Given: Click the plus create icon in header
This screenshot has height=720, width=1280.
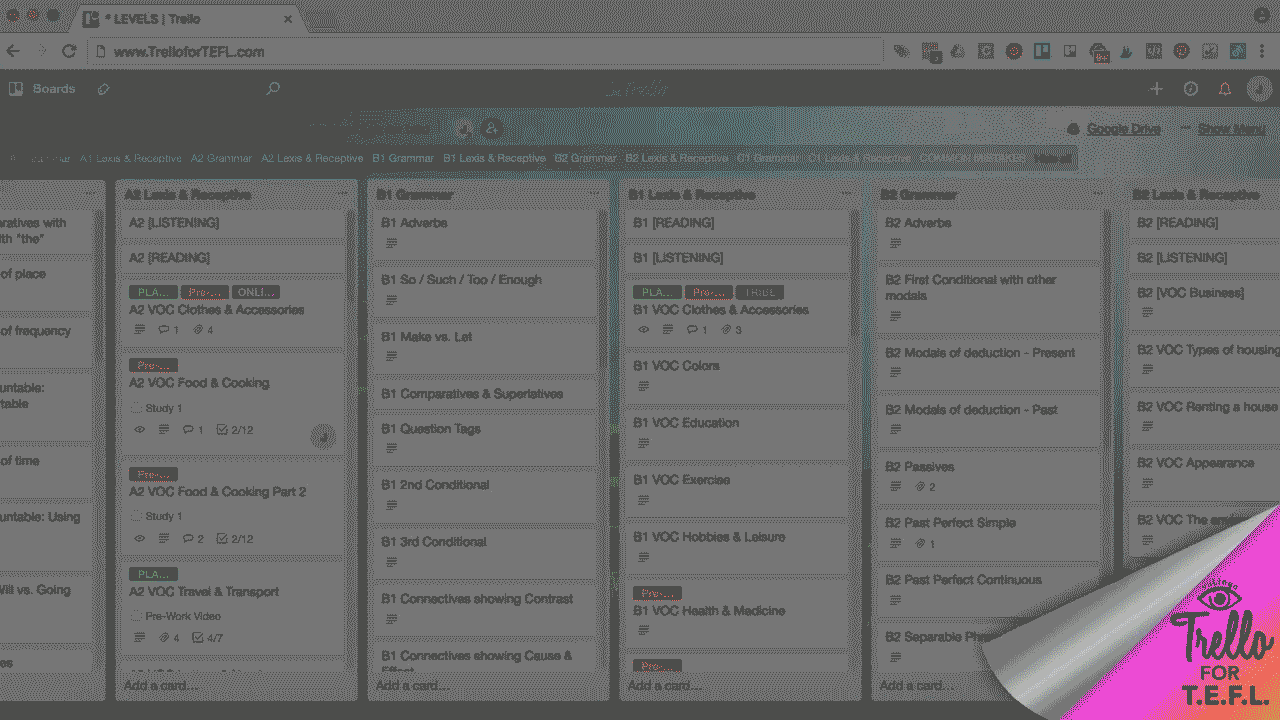Looking at the screenshot, I should pos(1156,89).
